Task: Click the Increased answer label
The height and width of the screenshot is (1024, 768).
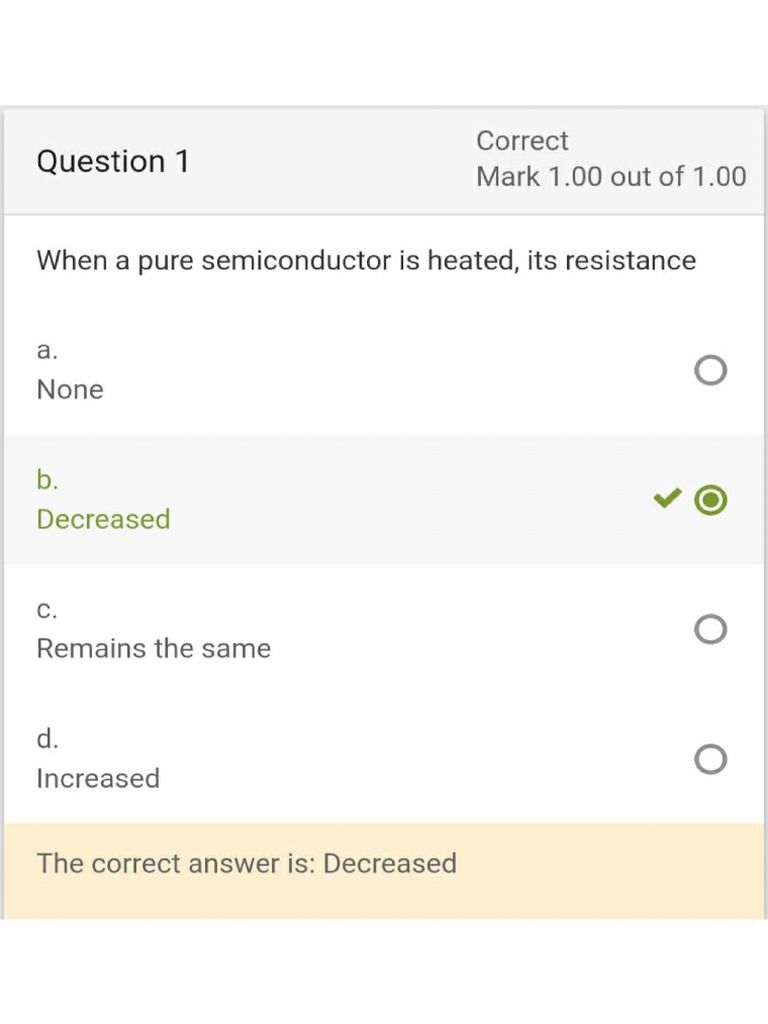Action: coord(98,778)
